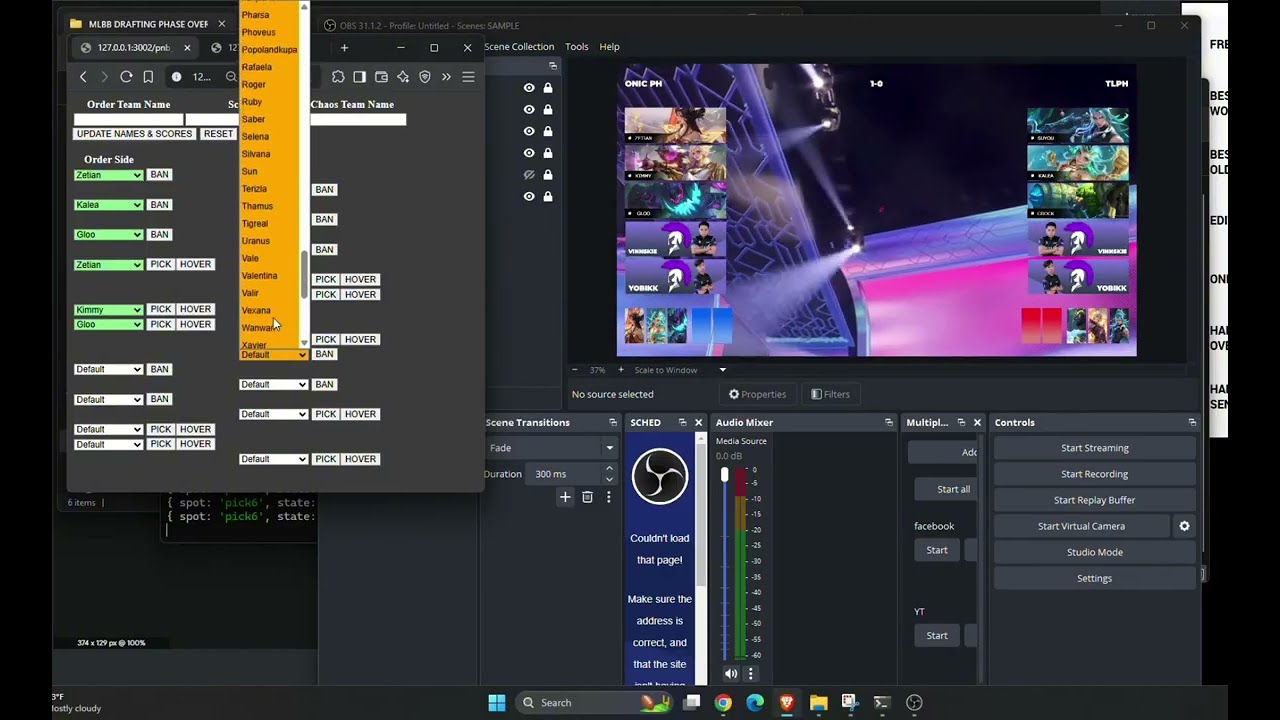Open the Kimmy hero dropdown
This screenshot has width=1280, height=720.
click(x=109, y=310)
